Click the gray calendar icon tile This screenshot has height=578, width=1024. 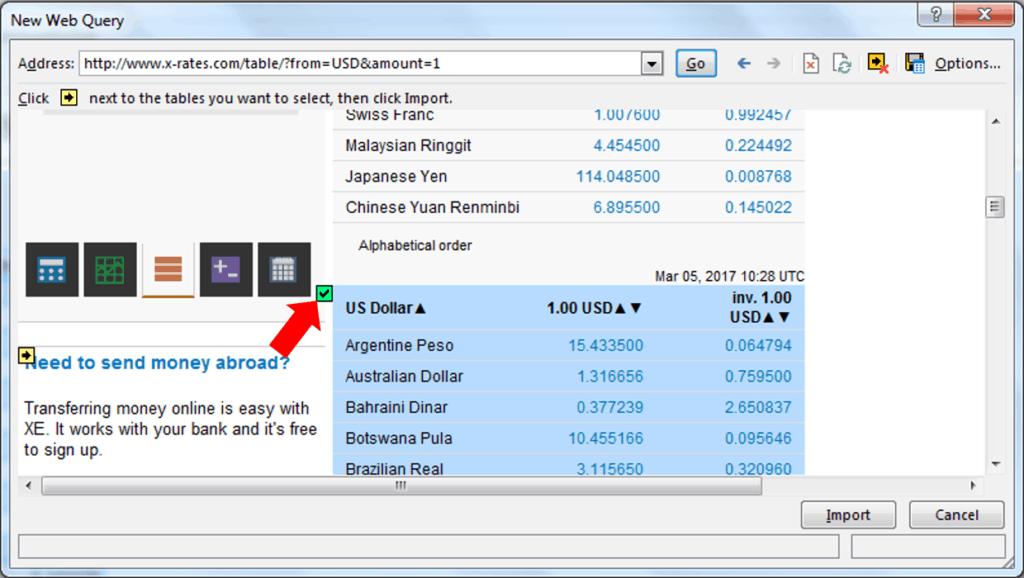click(x=284, y=269)
